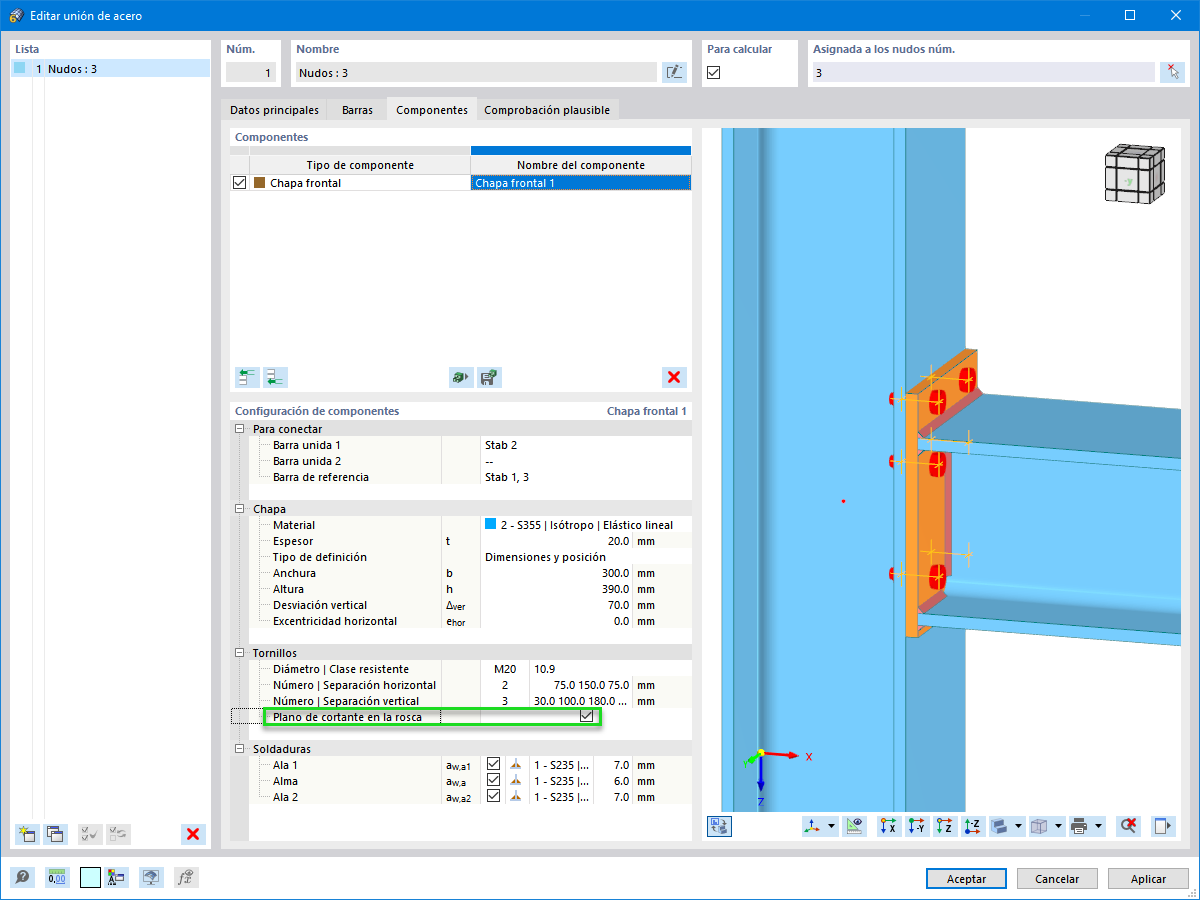Open the print dropdown arrow
This screenshot has height=900, width=1200.
click(x=1099, y=826)
